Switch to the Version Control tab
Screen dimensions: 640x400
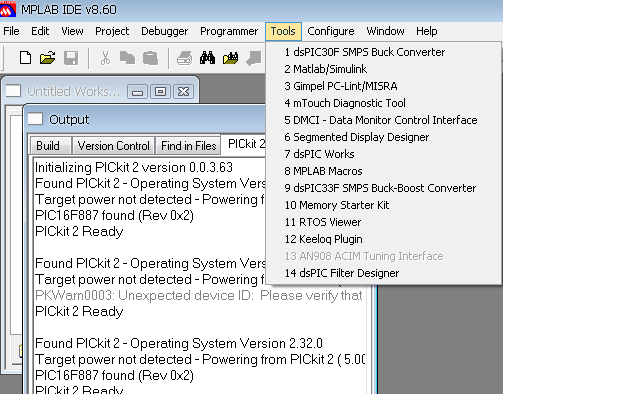pyautogui.click(x=113, y=146)
